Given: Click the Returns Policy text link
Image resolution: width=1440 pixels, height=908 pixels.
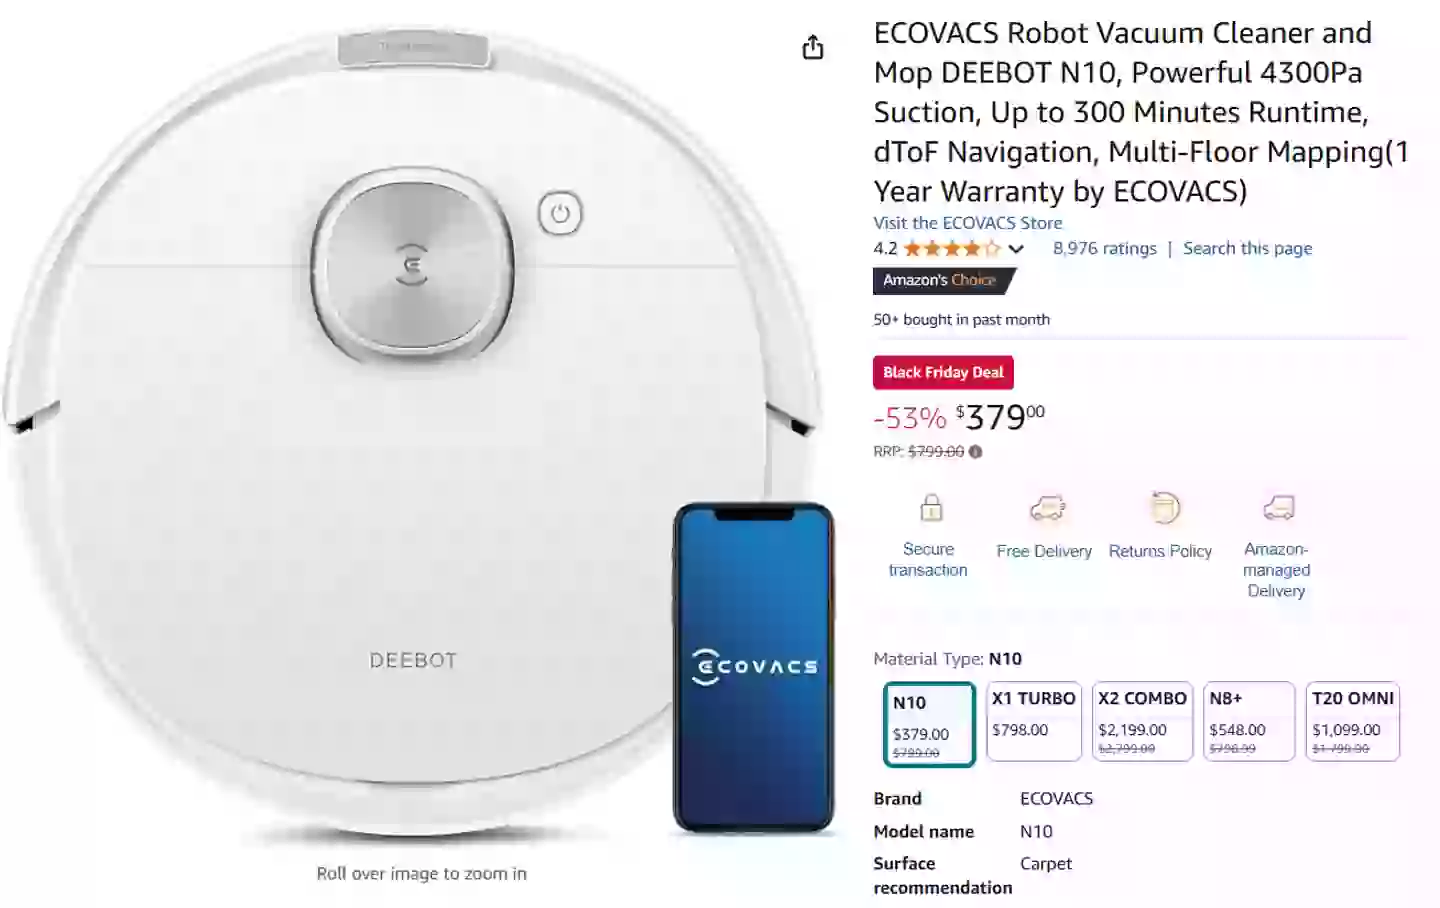Looking at the screenshot, I should (x=1160, y=551).
